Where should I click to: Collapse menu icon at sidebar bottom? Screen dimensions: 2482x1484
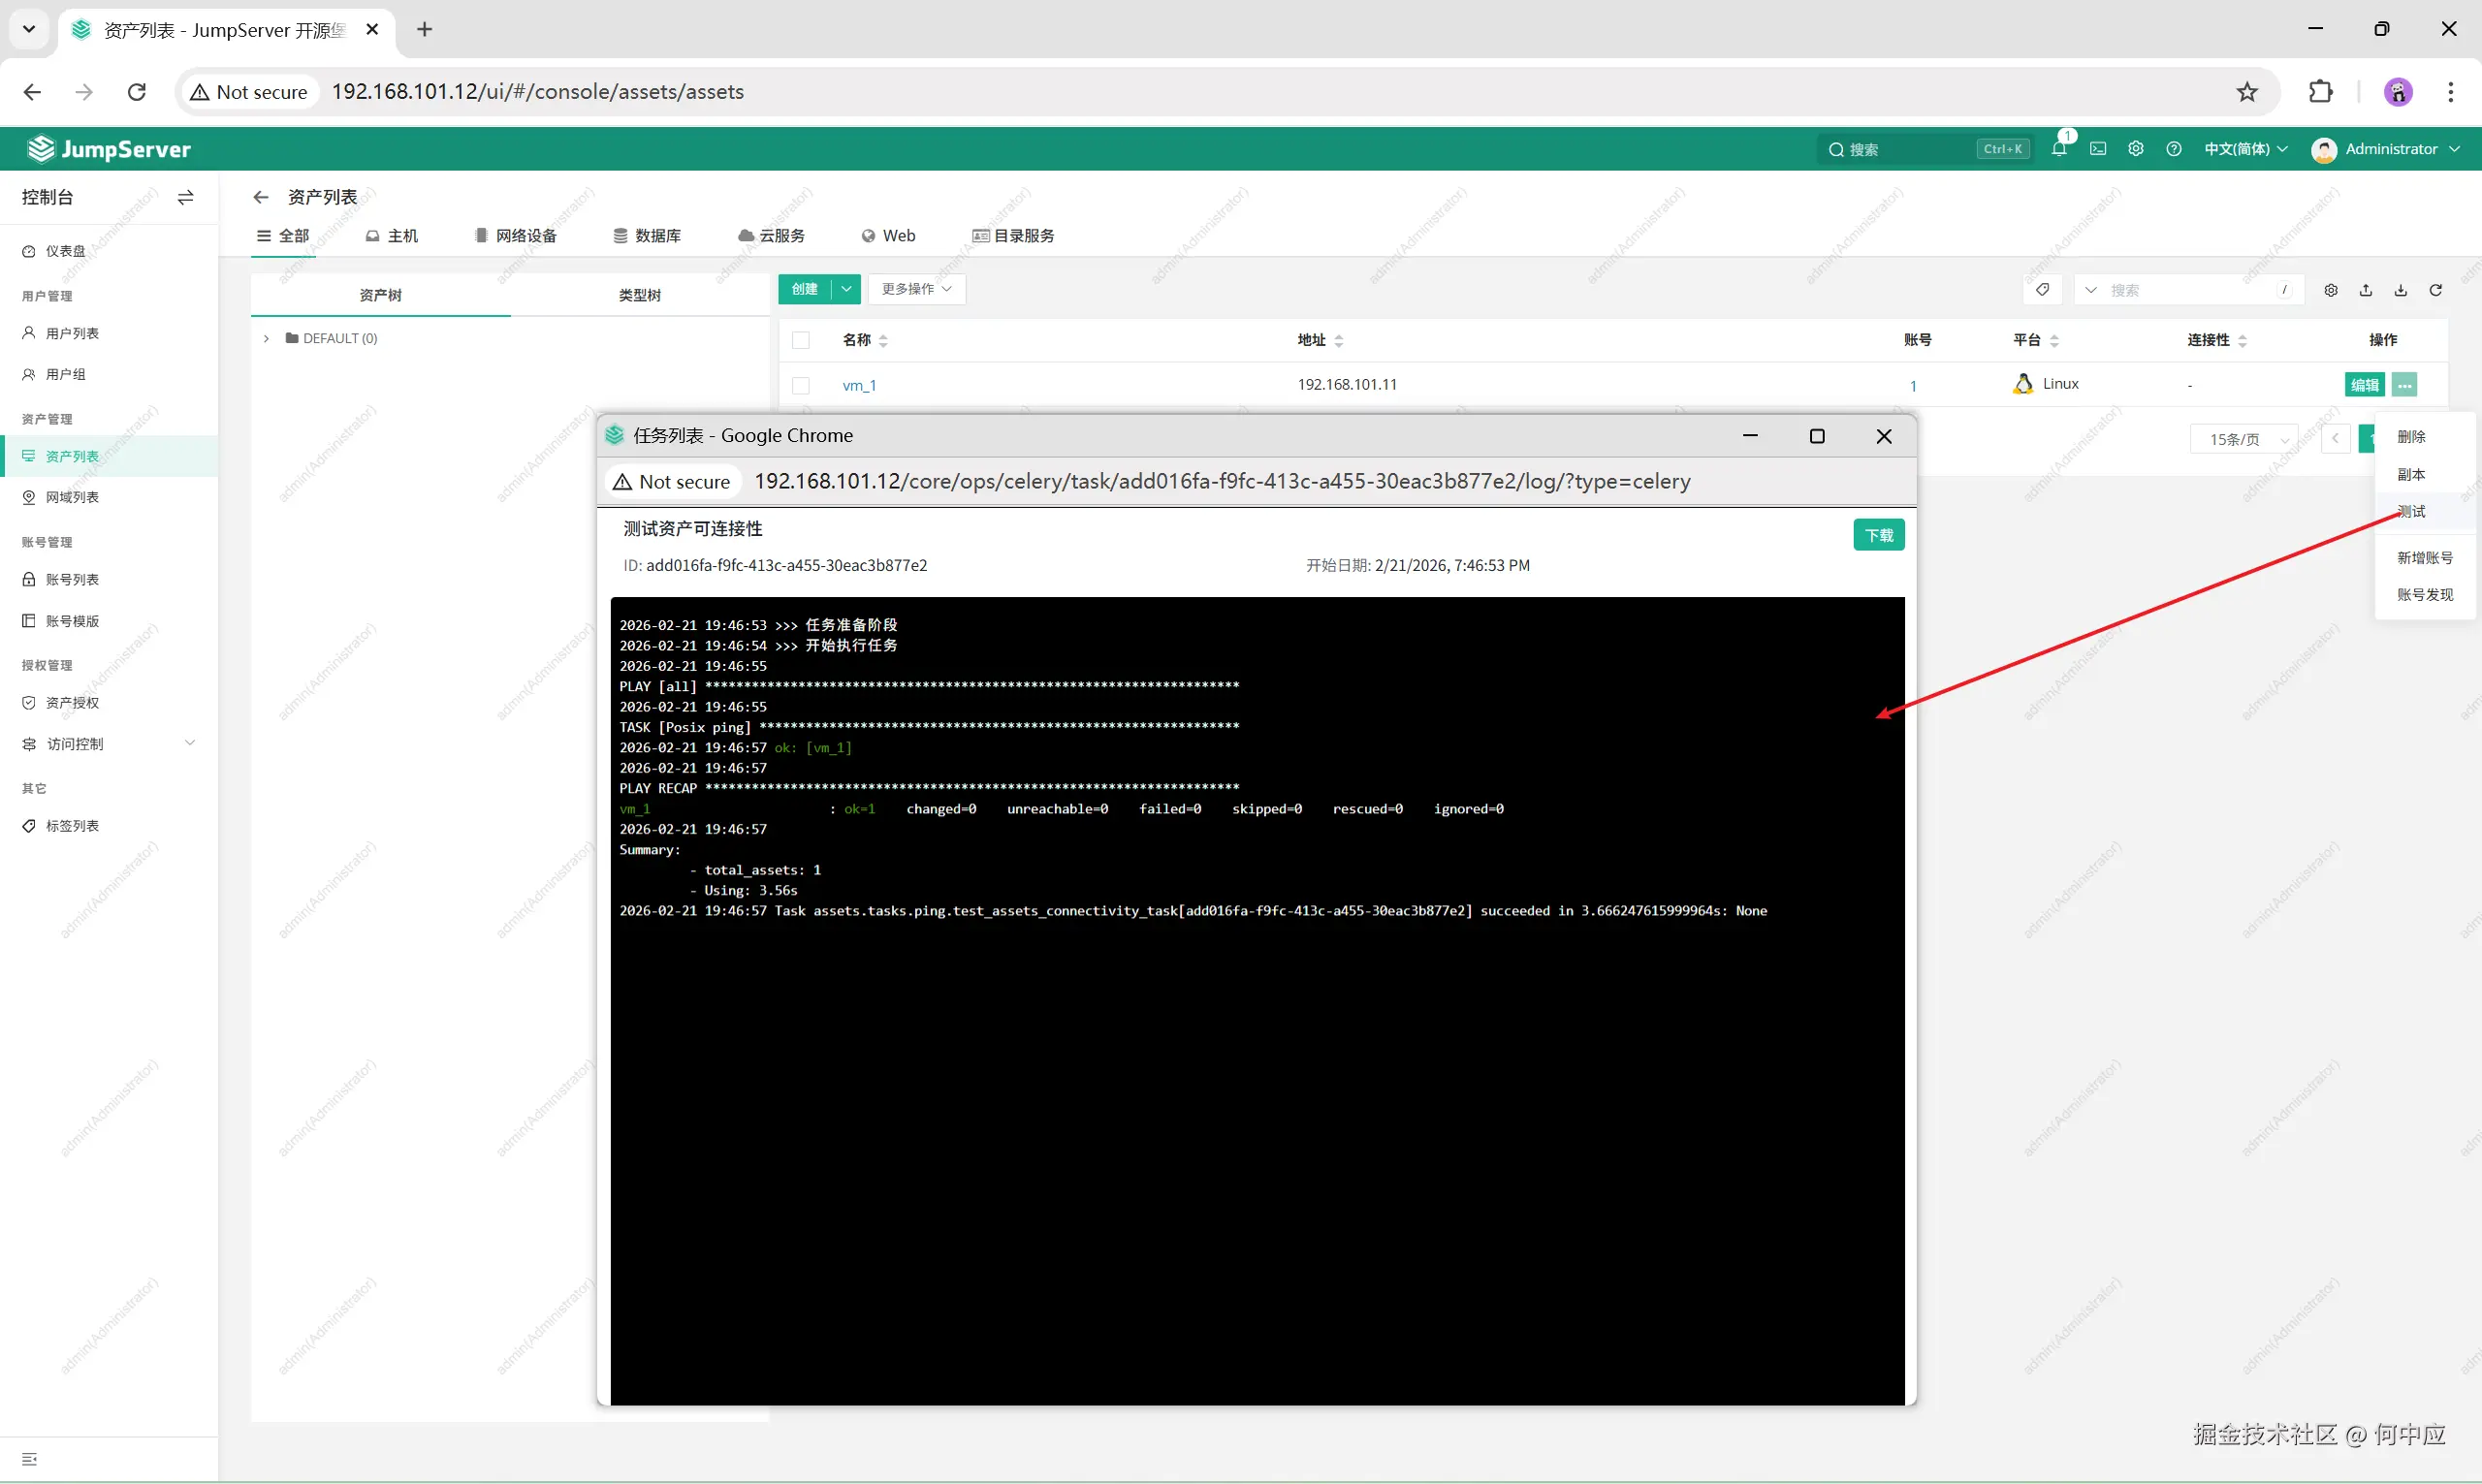coord(29,1459)
